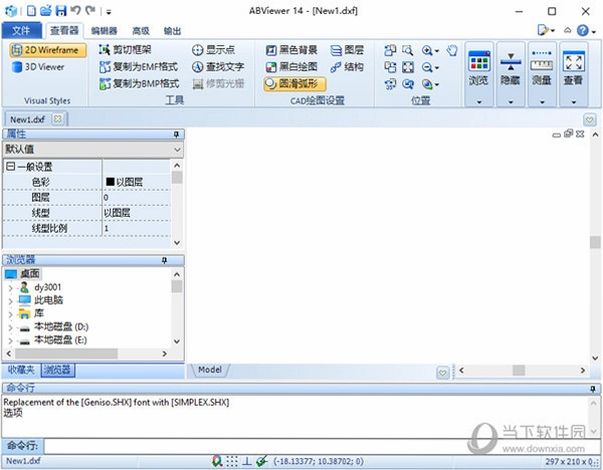Viewport: 603px width, 470px height.
Task: Click the drawing area horizontal scrollbar thumb
Action: (x=519, y=370)
